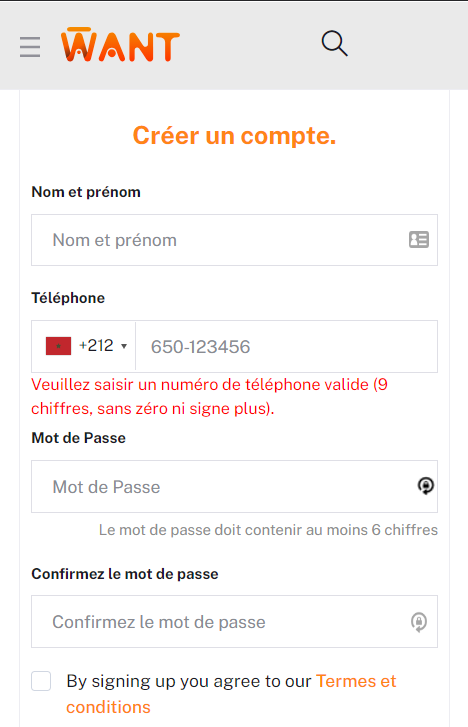Click the Téléphone field label
Screen dimensions: 468x727
68,298
